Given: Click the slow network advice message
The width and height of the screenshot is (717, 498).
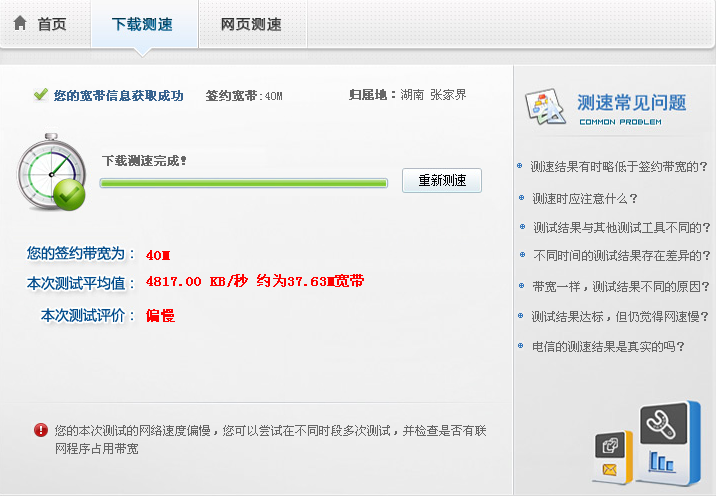Looking at the screenshot, I should click(x=270, y=439).
